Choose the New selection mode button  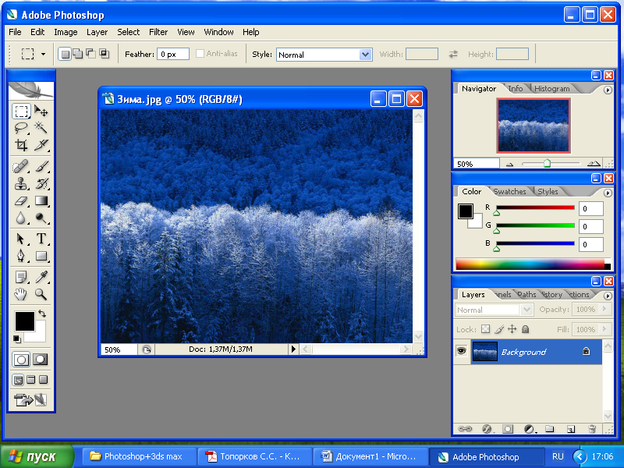(64, 54)
